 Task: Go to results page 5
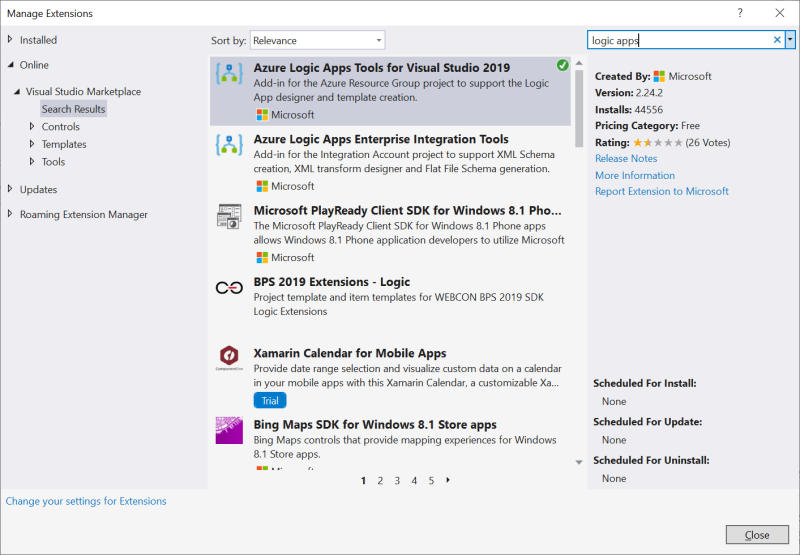[x=431, y=481]
